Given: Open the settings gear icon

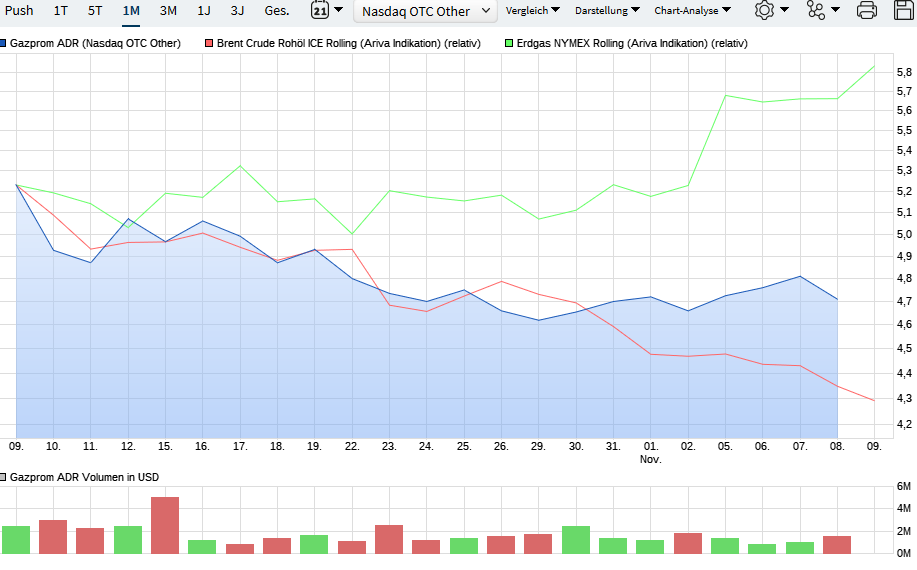Looking at the screenshot, I should pos(764,10).
